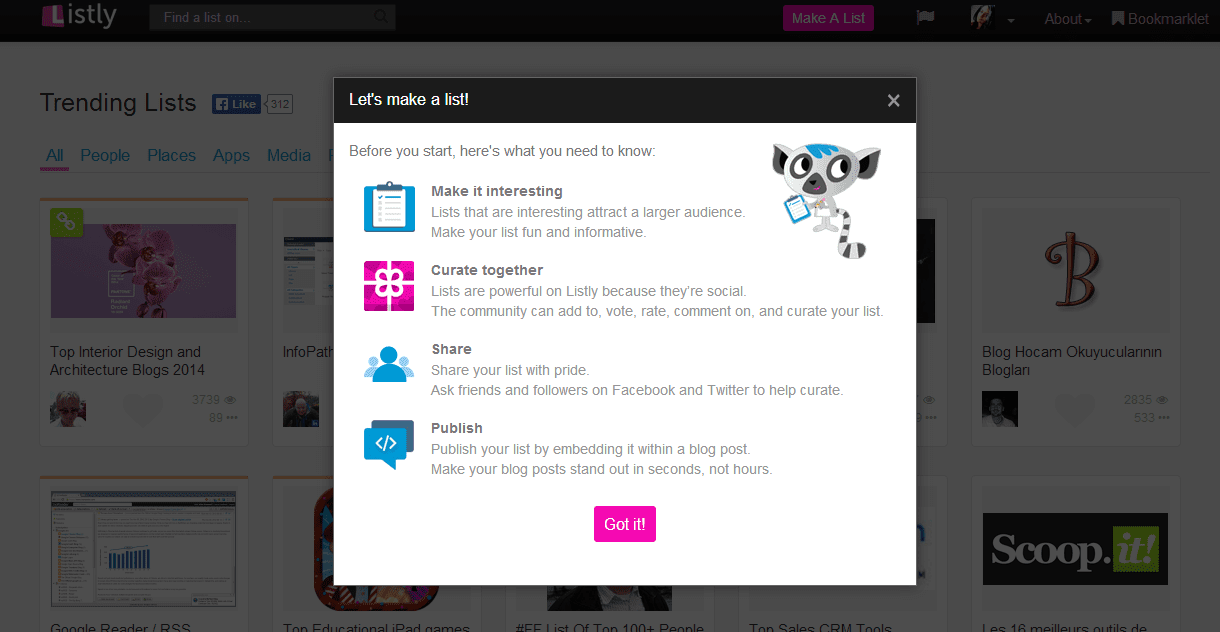The width and height of the screenshot is (1220, 632).
Task: Open the user avatar dropdown
Action: point(992,18)
